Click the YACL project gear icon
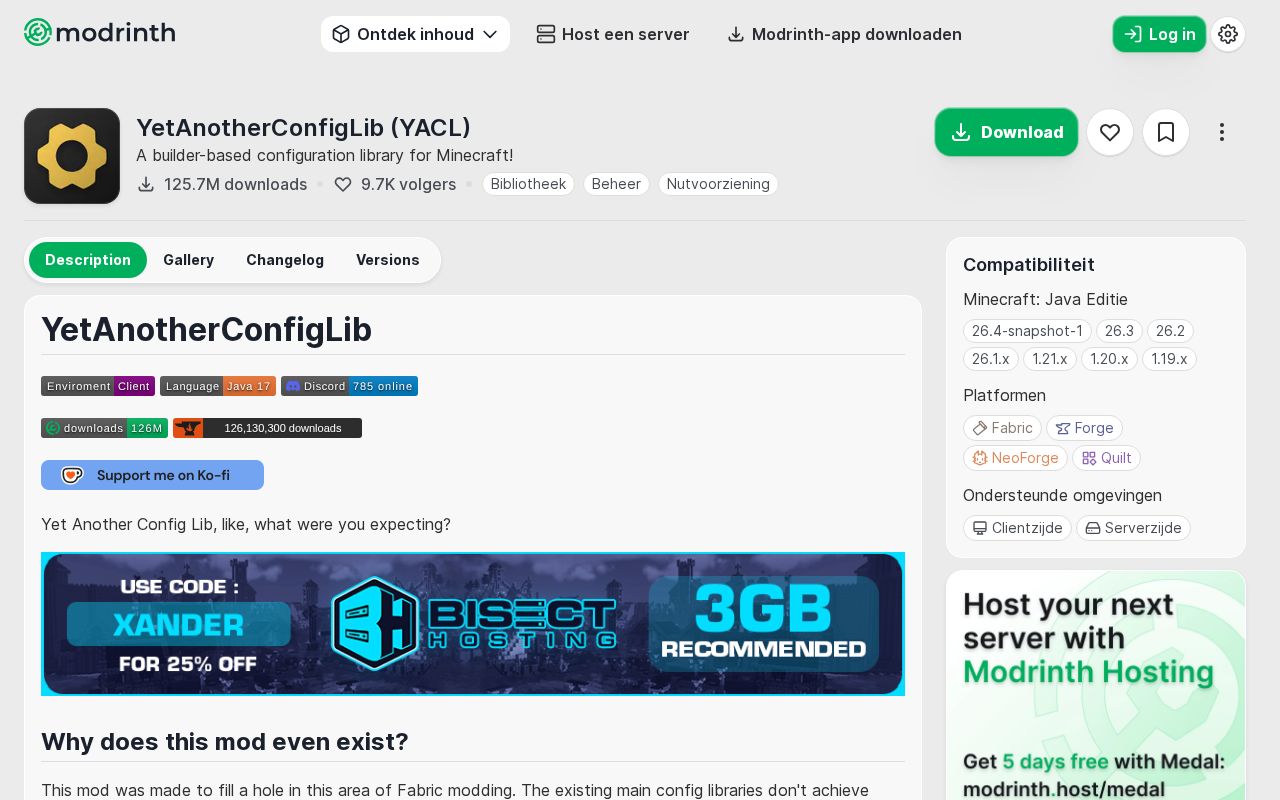 tap(72, 156)
